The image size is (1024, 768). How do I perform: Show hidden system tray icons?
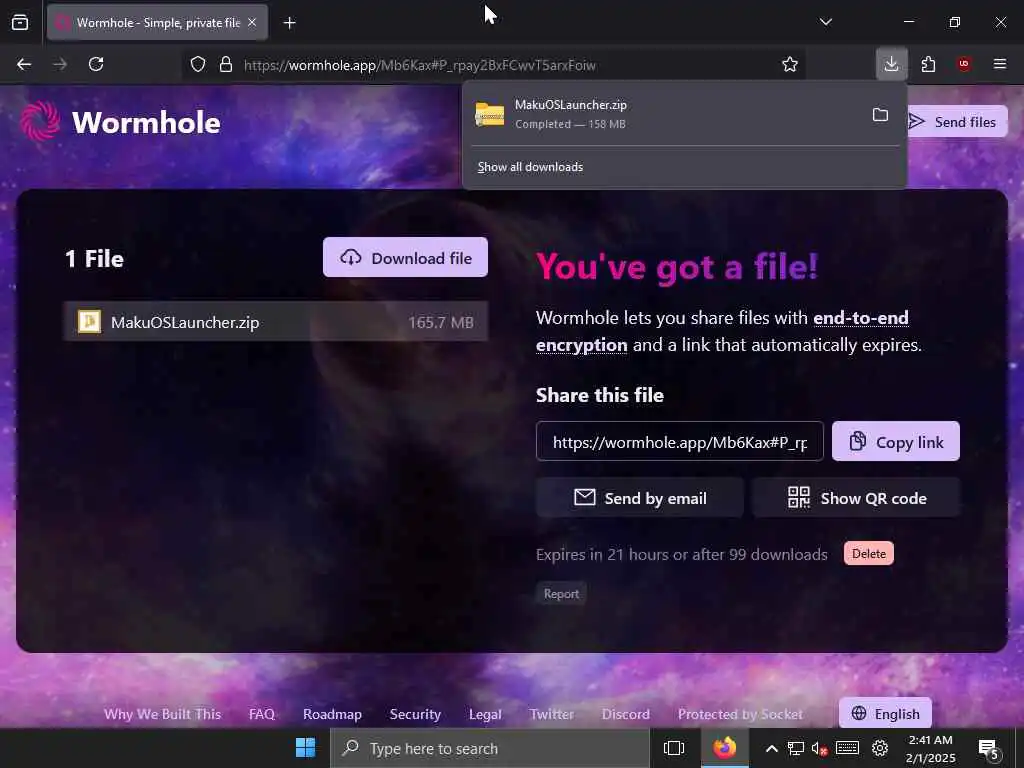[x=771, y=748]
